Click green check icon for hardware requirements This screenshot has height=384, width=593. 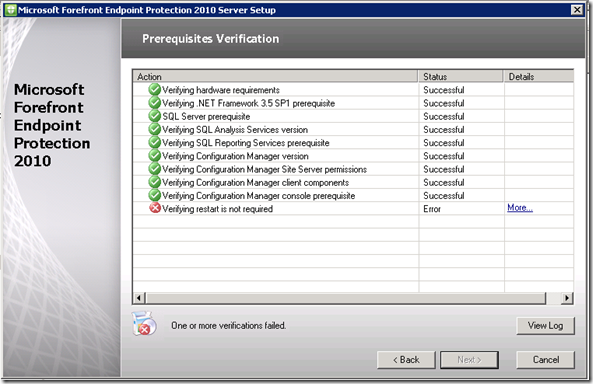[x=154, y=89]
